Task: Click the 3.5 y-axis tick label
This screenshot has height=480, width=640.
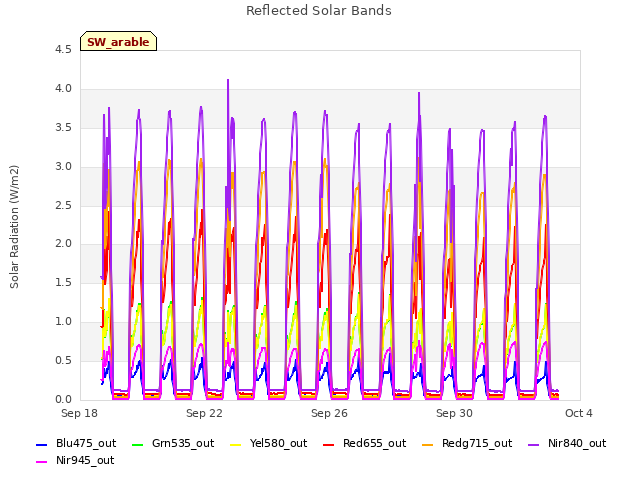Action: (63, 128)
